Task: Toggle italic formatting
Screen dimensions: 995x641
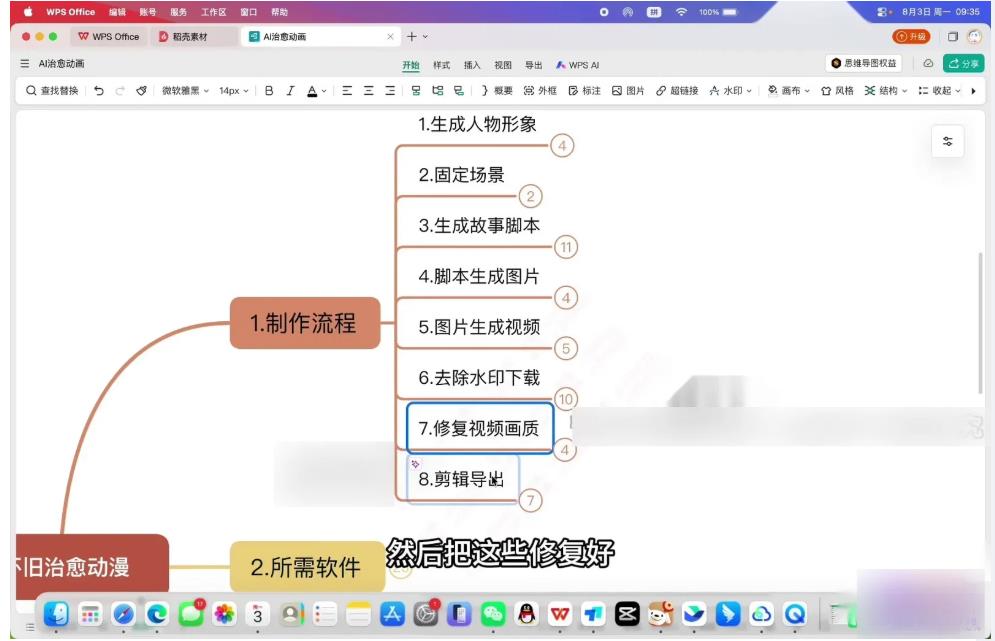Action: 290,91
